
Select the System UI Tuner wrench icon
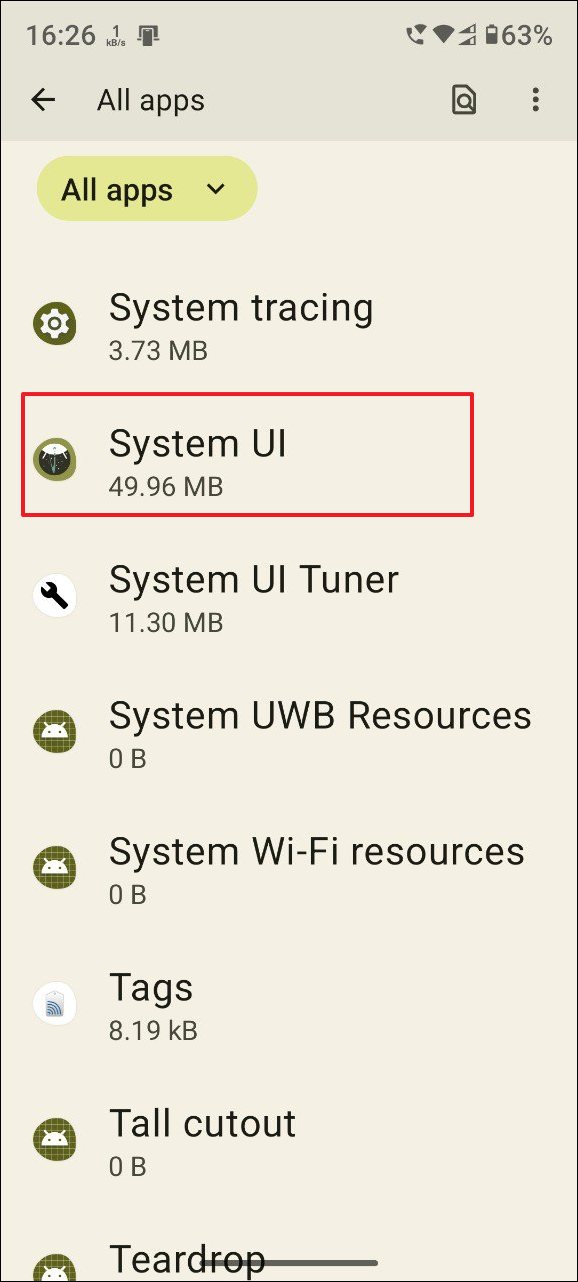click(55, 596)
